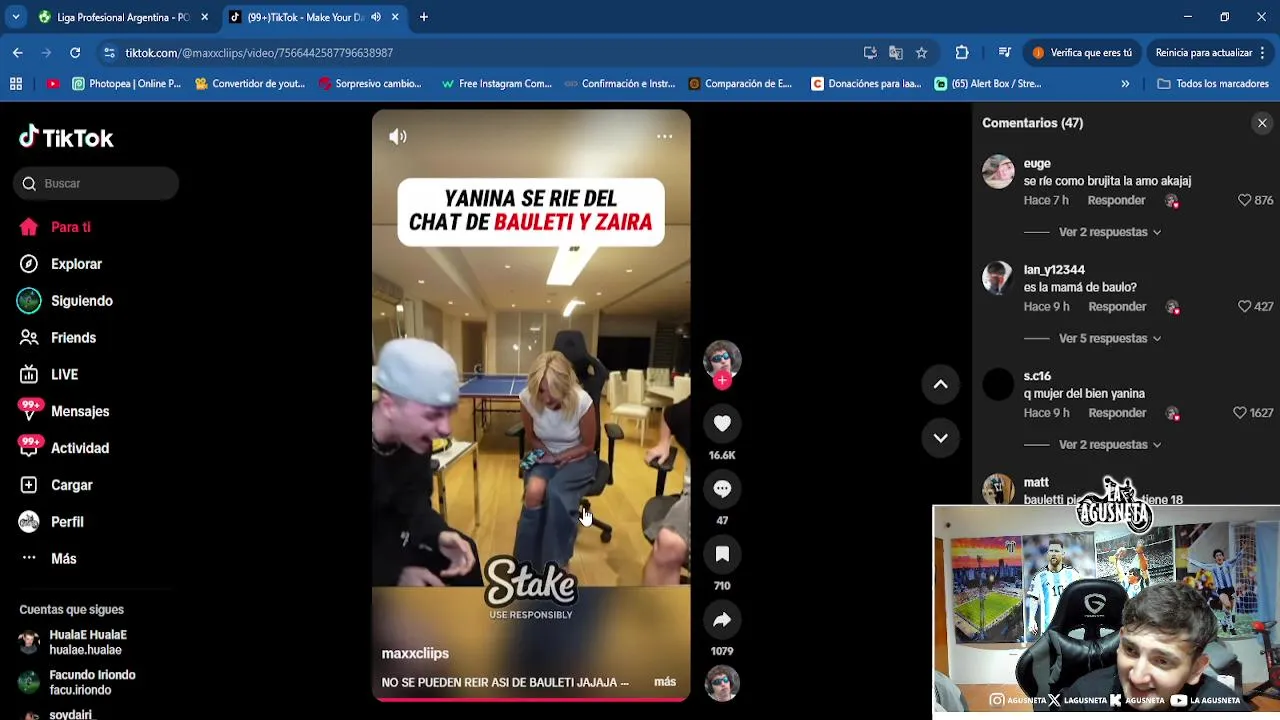Open the browser extensions puzzle icon
This screenshot has width=1280, height=720.
click(962, 53)
